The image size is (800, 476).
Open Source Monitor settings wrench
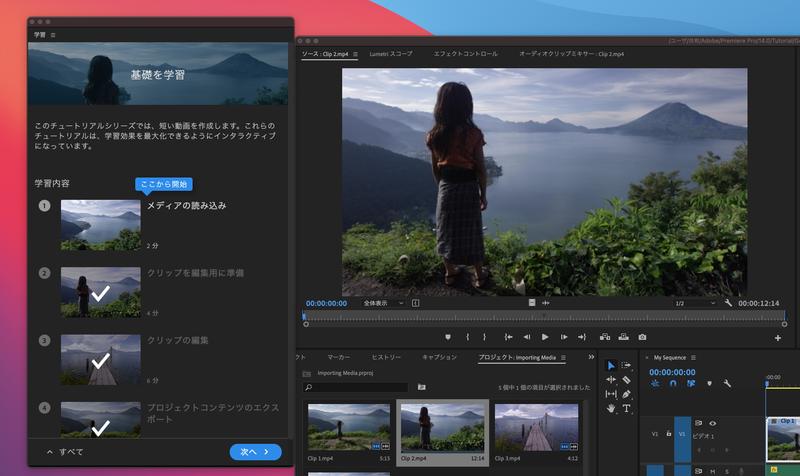point(728,303)
